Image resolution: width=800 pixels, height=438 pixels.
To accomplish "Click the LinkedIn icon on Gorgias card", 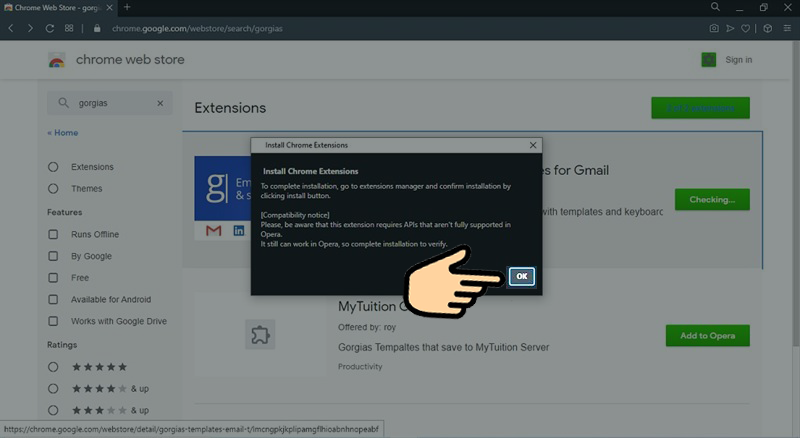I will coord(239,231).
